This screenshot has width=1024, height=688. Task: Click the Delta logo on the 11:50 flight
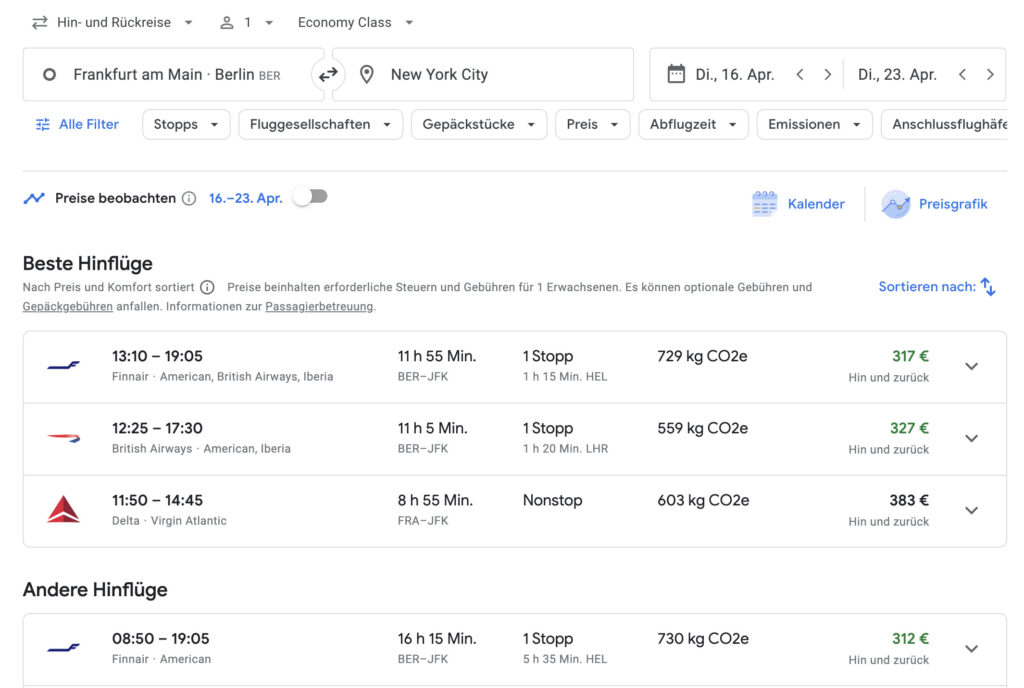[63, 510]
